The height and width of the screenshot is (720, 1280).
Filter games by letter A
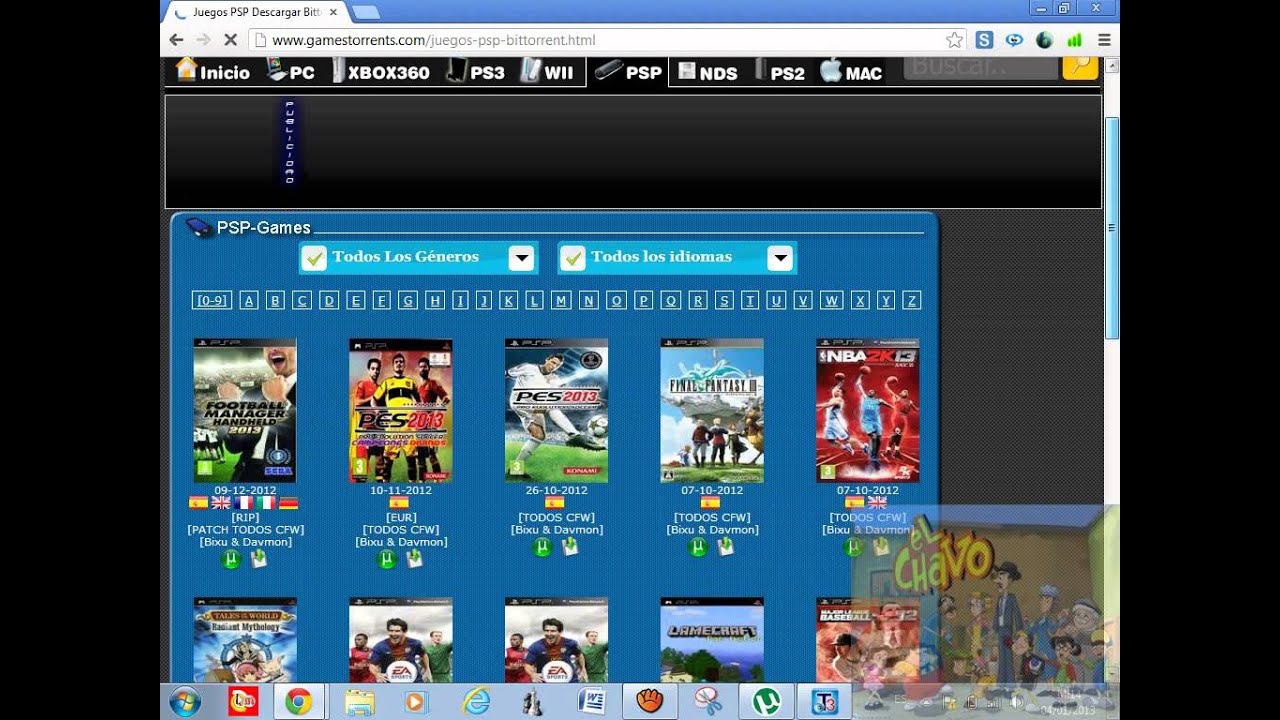click(x=249, y=300)
